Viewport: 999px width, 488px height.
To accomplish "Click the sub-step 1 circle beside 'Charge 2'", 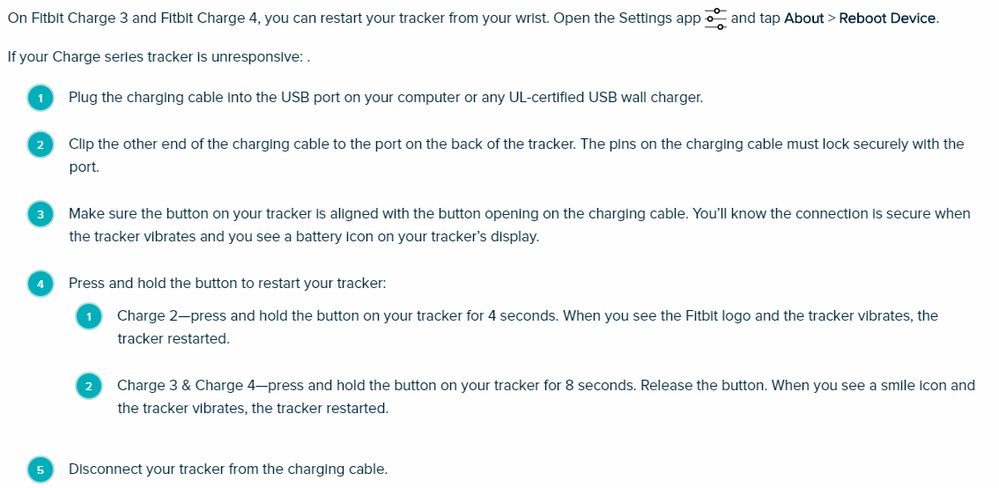I will 89,317.
